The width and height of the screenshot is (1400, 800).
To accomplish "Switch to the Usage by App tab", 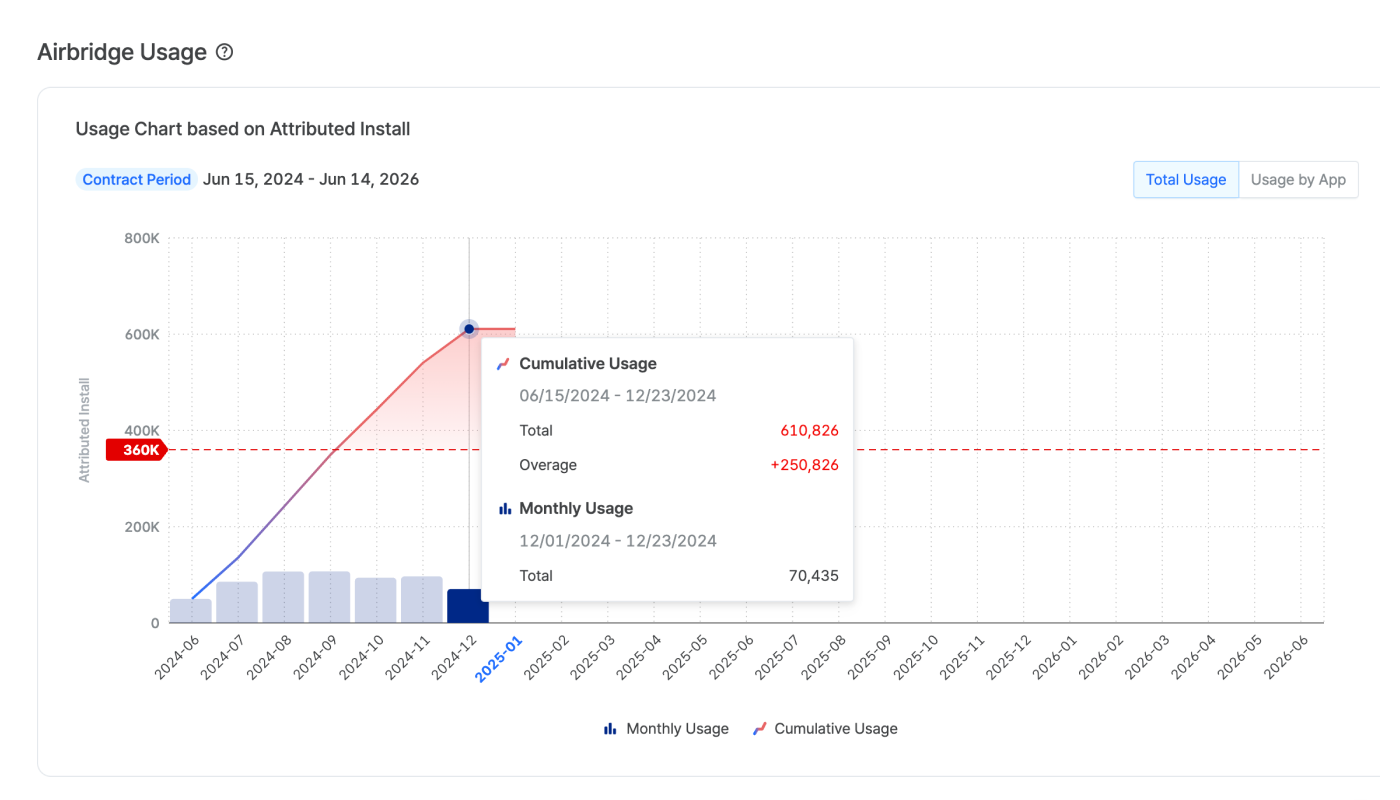I will [1298, 180].
